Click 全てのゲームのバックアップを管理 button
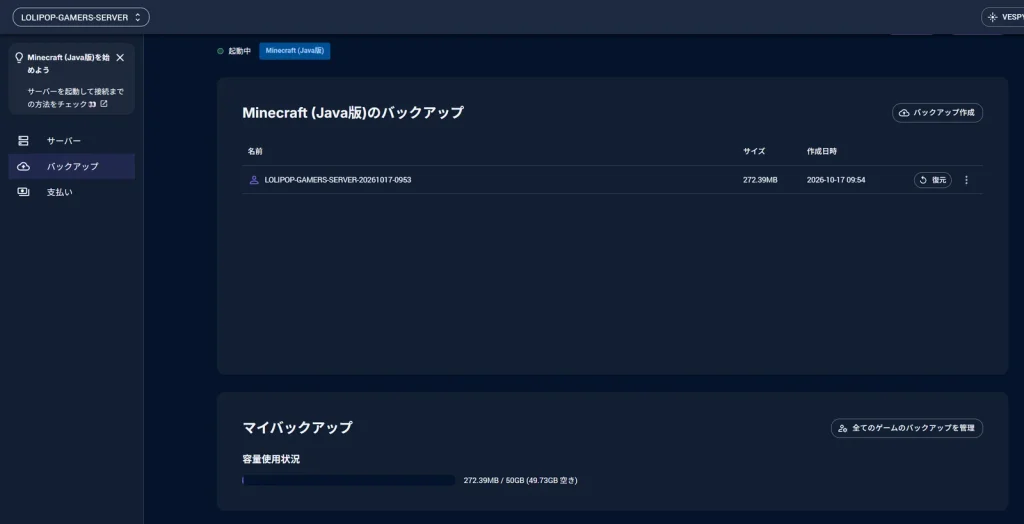 906,428
